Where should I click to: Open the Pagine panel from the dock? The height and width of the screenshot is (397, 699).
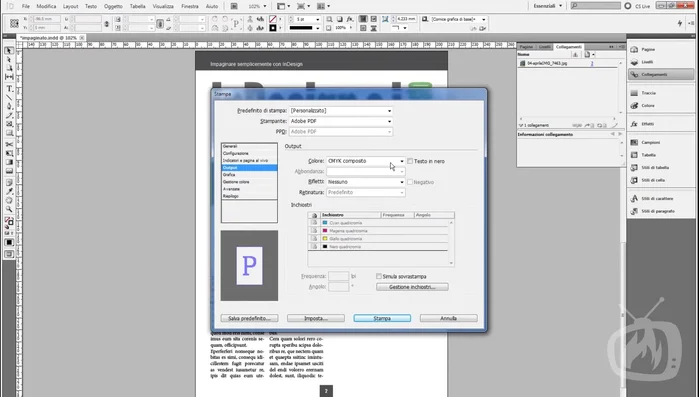tap(660, 49)
